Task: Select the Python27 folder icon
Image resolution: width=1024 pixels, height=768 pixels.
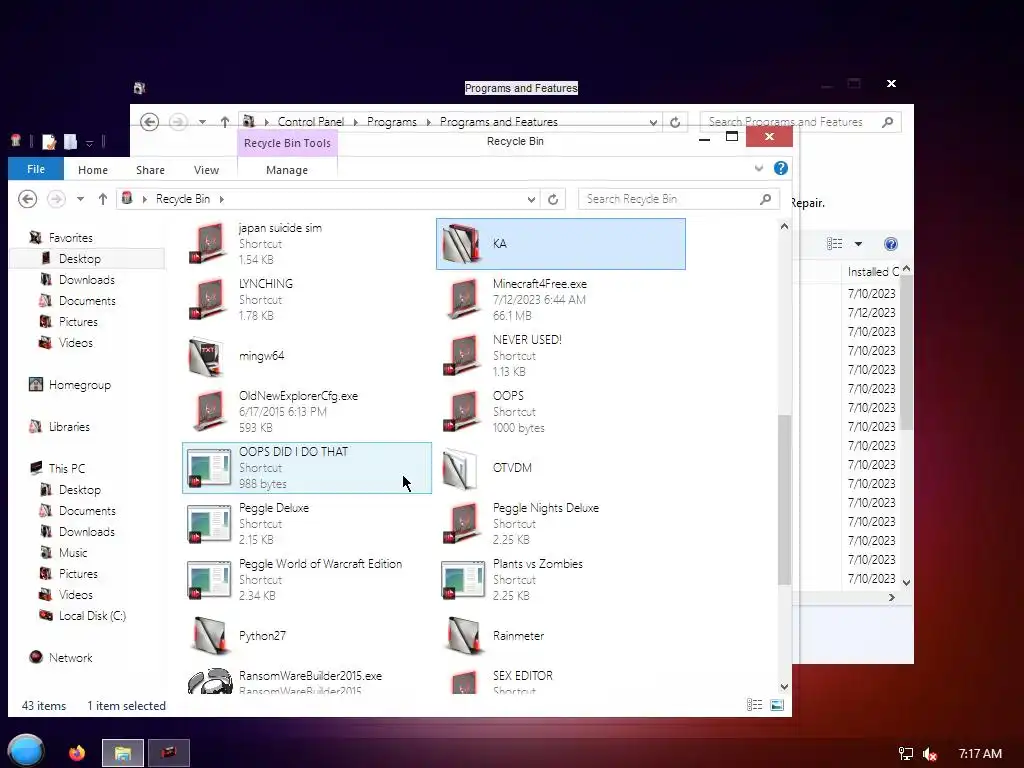Action: [x=209, y=635]
